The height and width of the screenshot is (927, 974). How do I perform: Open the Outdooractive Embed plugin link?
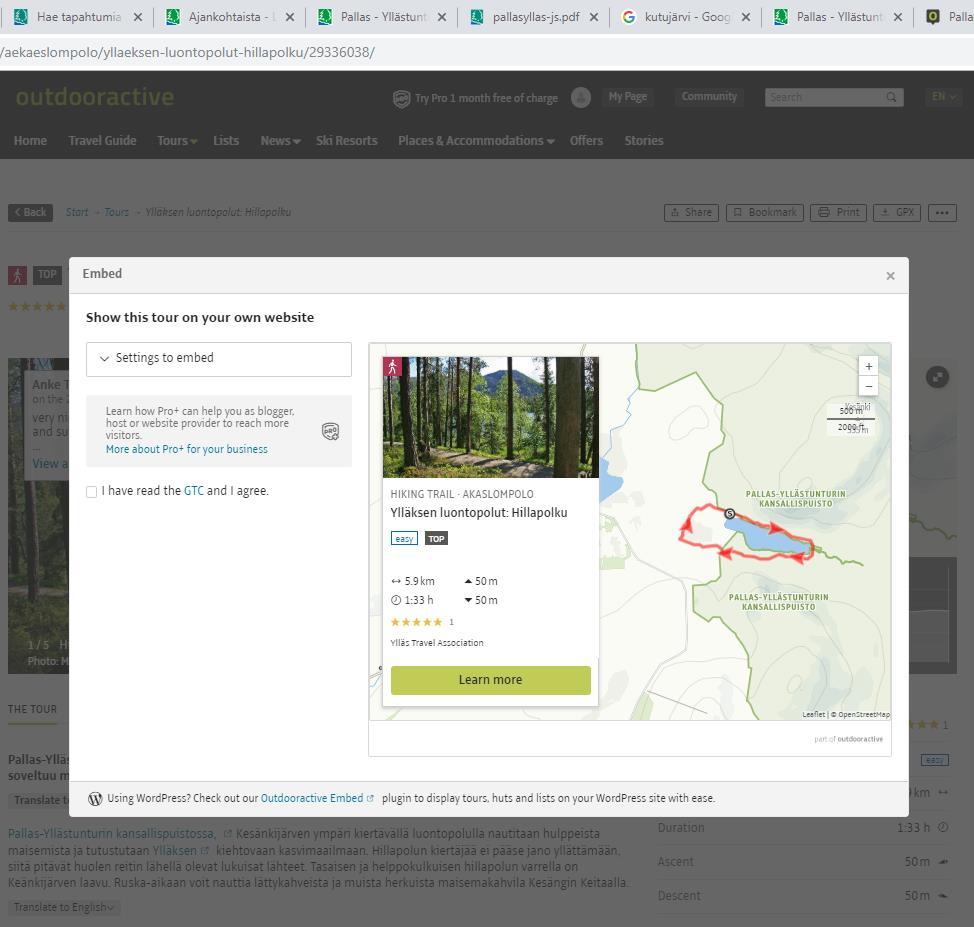(x=317, y=798)
